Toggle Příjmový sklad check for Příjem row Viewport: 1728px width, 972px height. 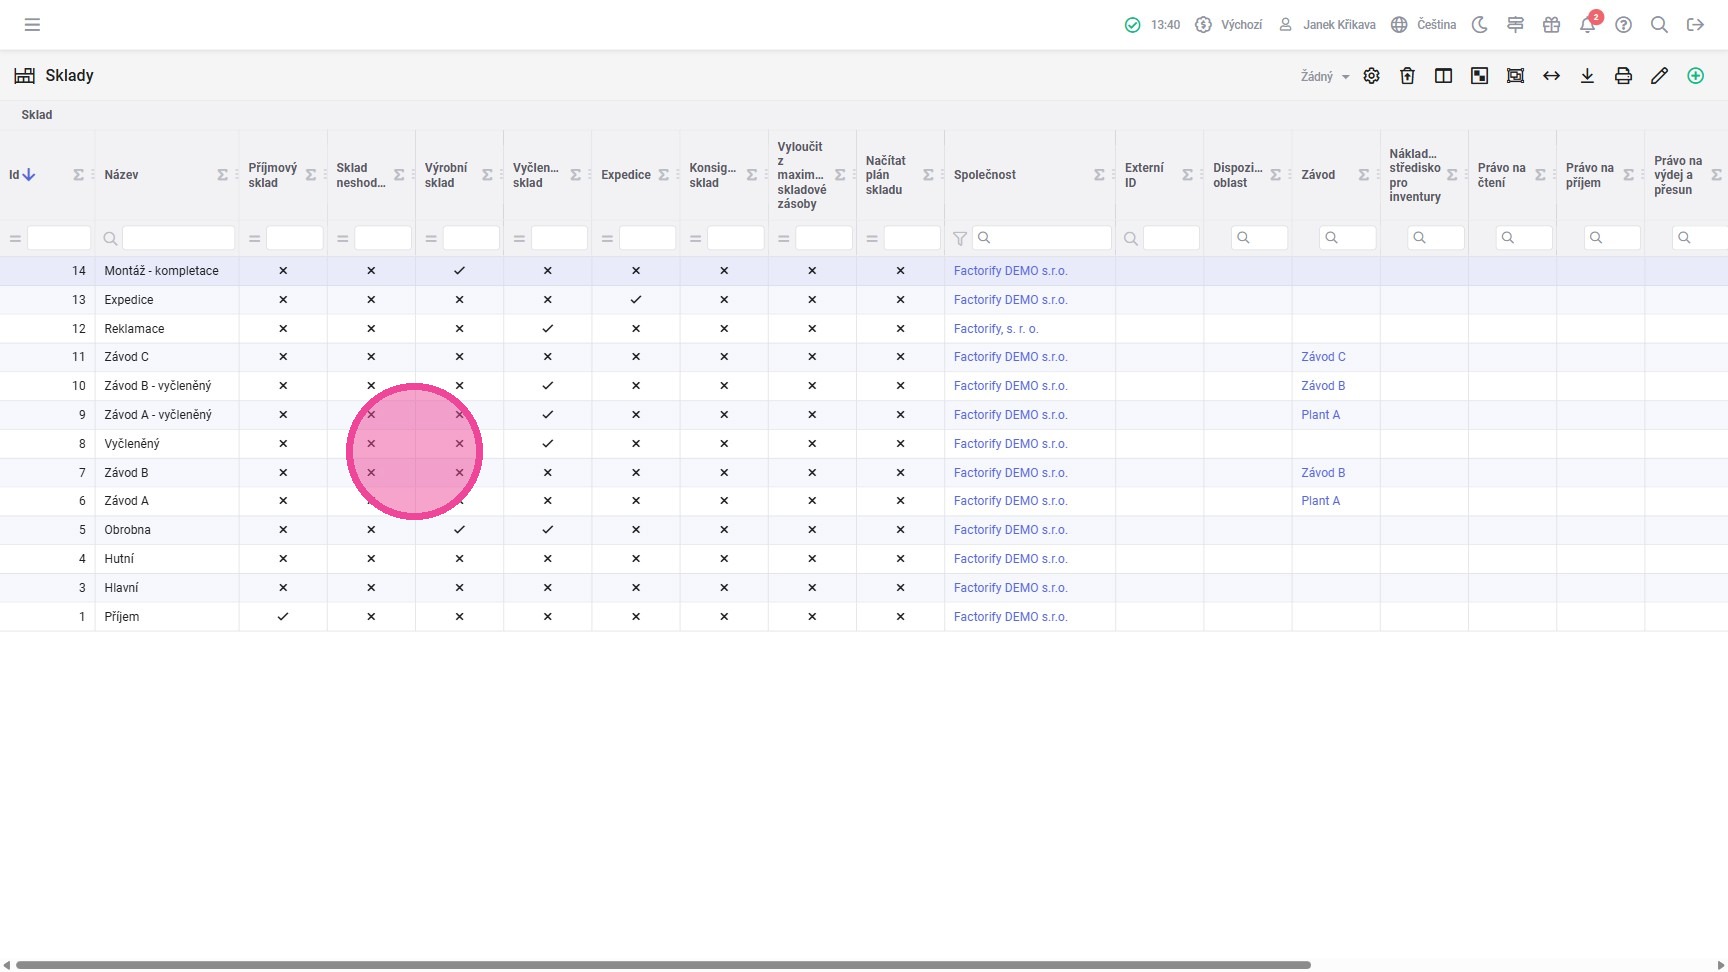283,617
